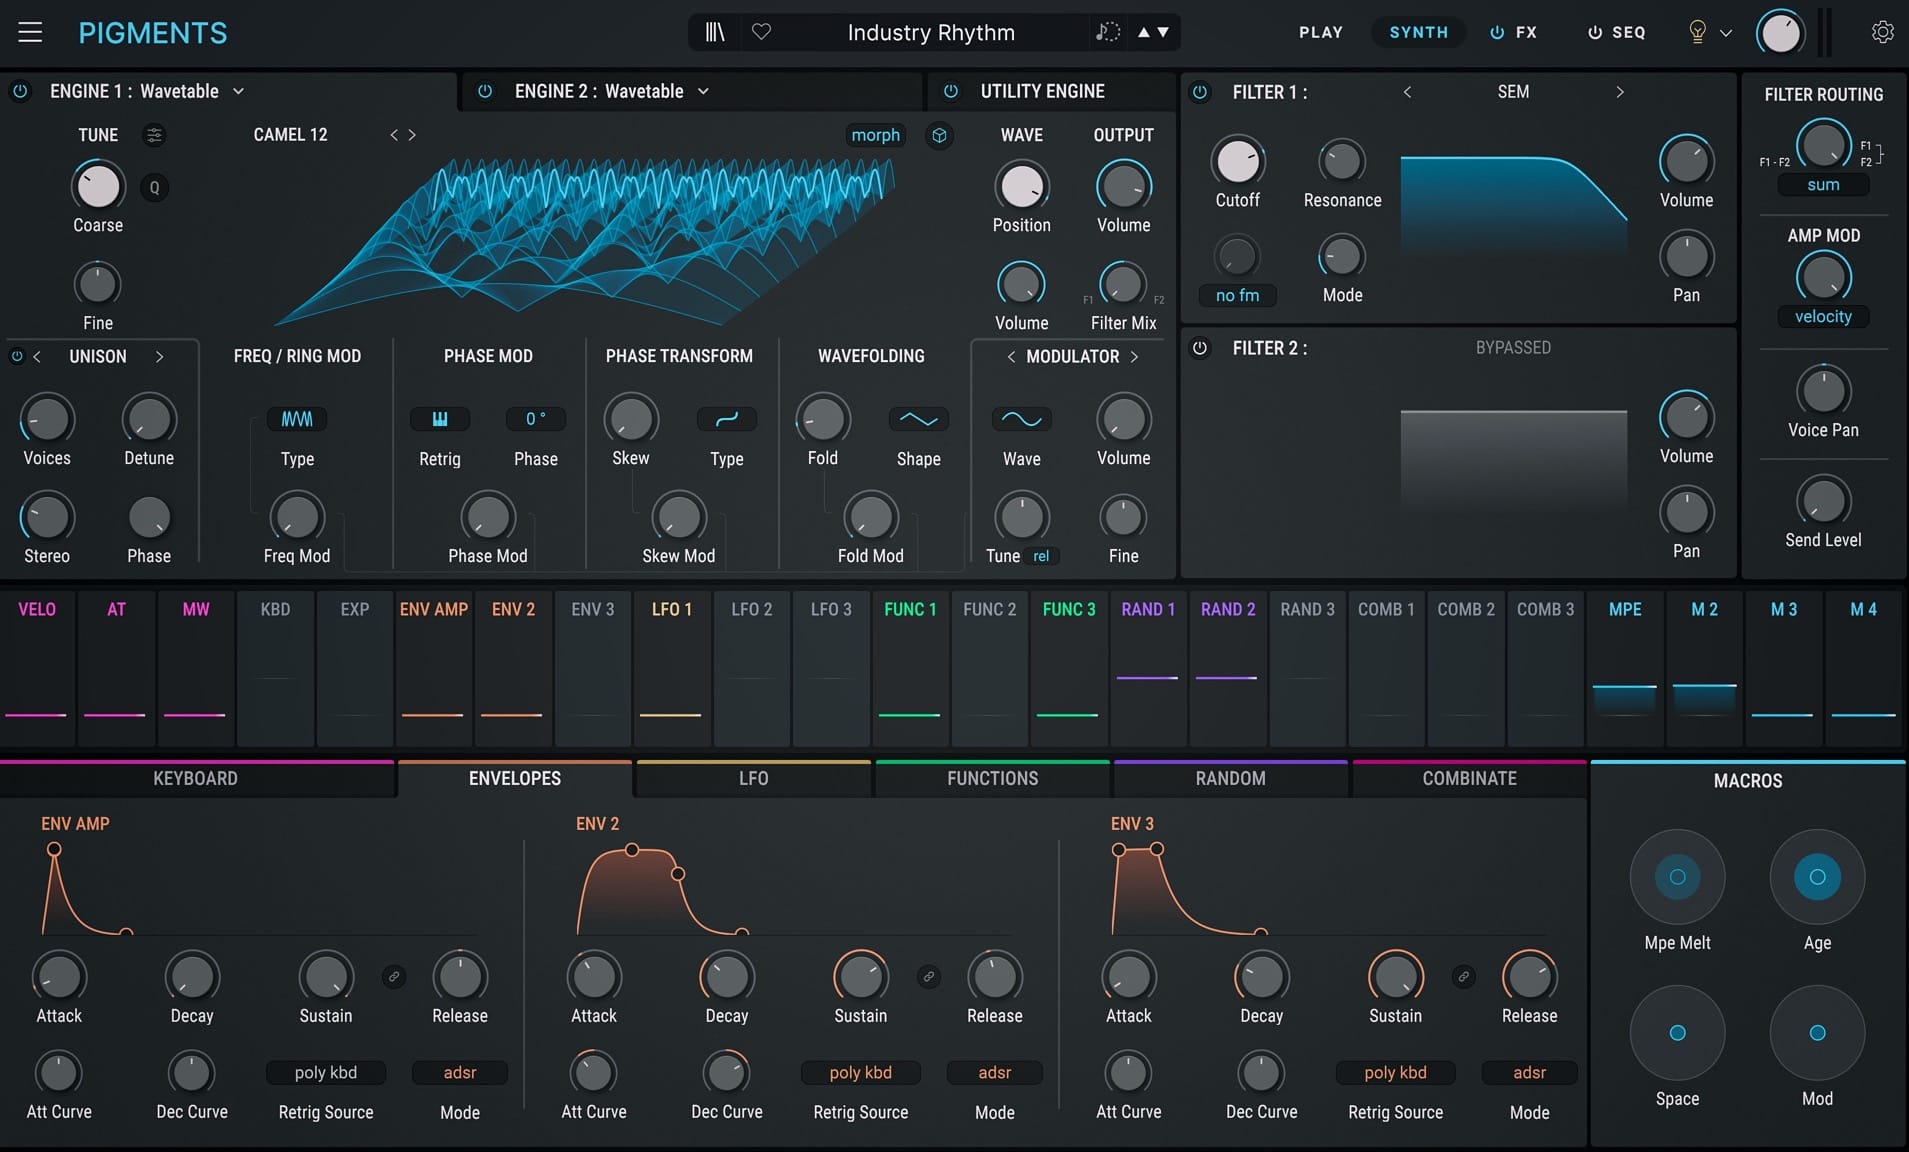1909x1152 pixels.
Task: Click ENV AMP poly kbd retrig source
Action: click(x=326, y=1073)
